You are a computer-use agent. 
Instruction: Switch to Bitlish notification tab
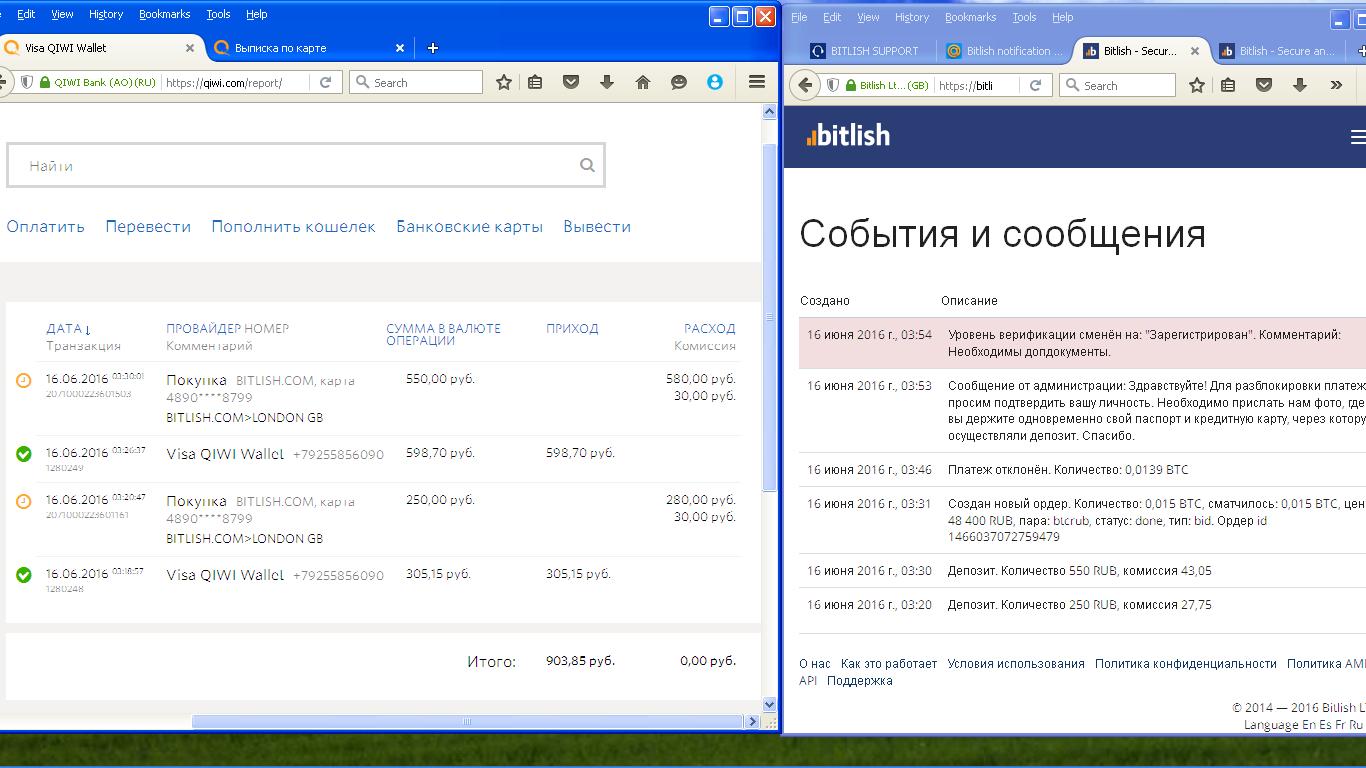[1005, 51]
